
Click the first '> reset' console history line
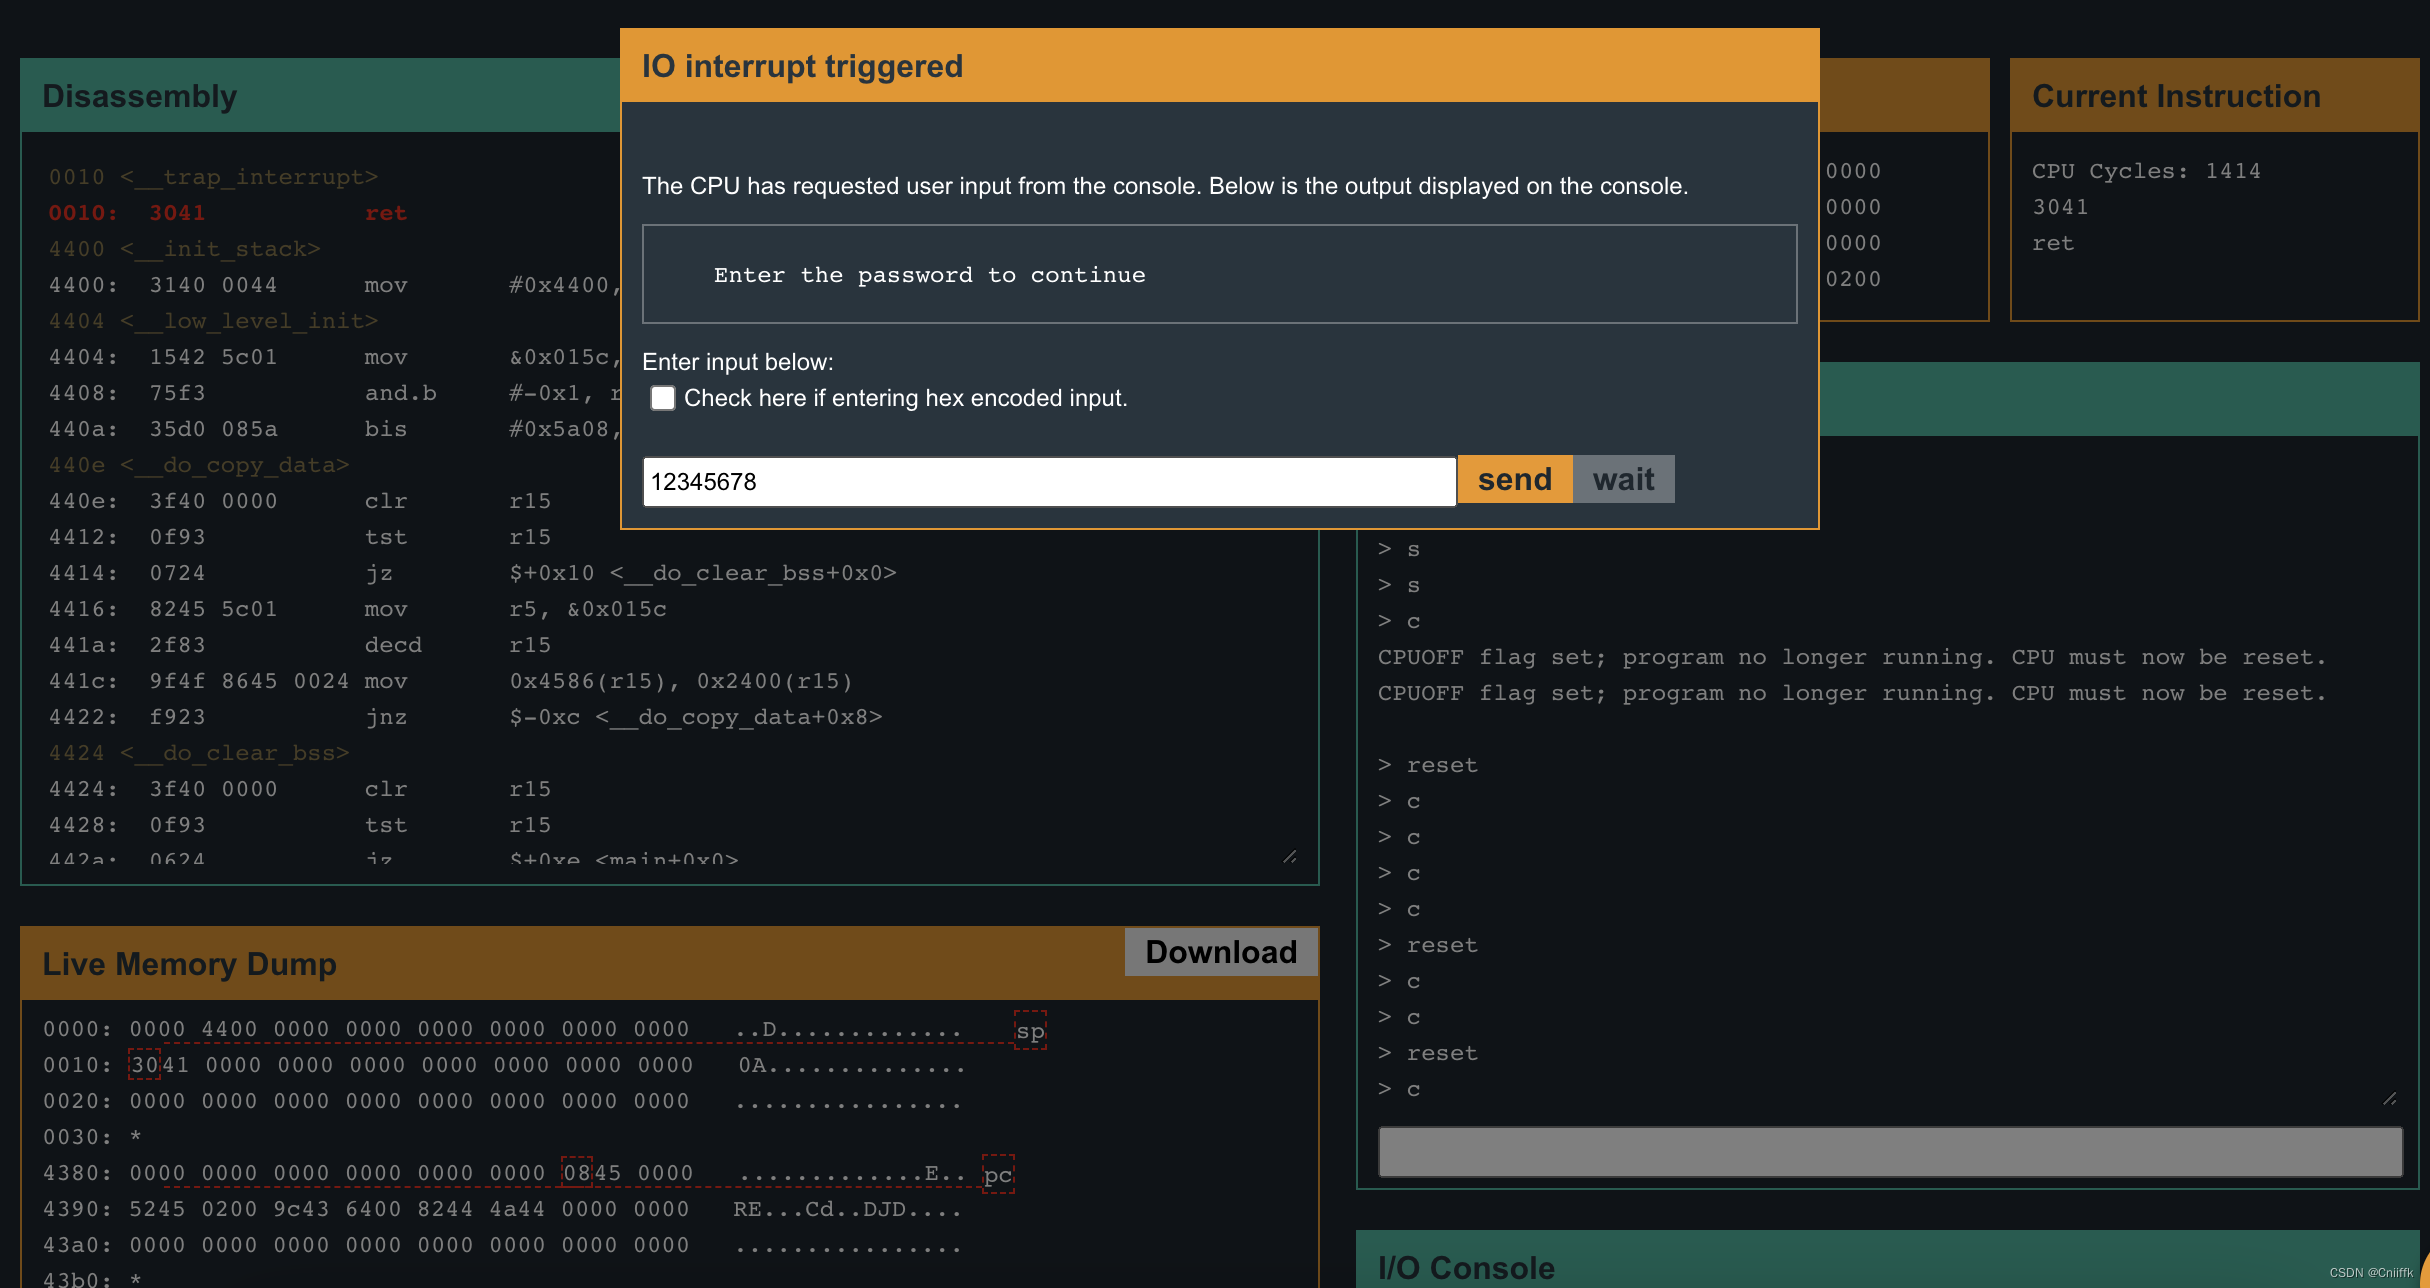[x=1428, y=765]
